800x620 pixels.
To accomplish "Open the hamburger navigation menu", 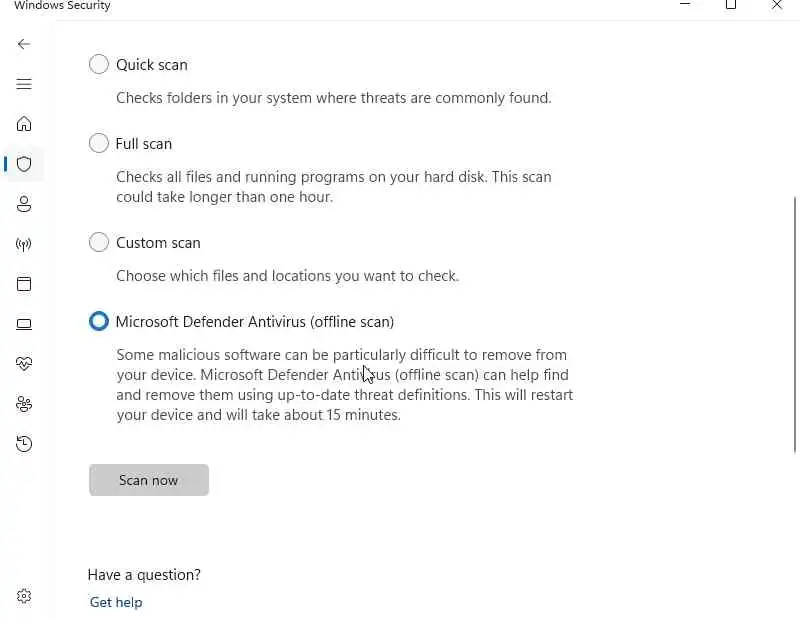I will [24, 84].
